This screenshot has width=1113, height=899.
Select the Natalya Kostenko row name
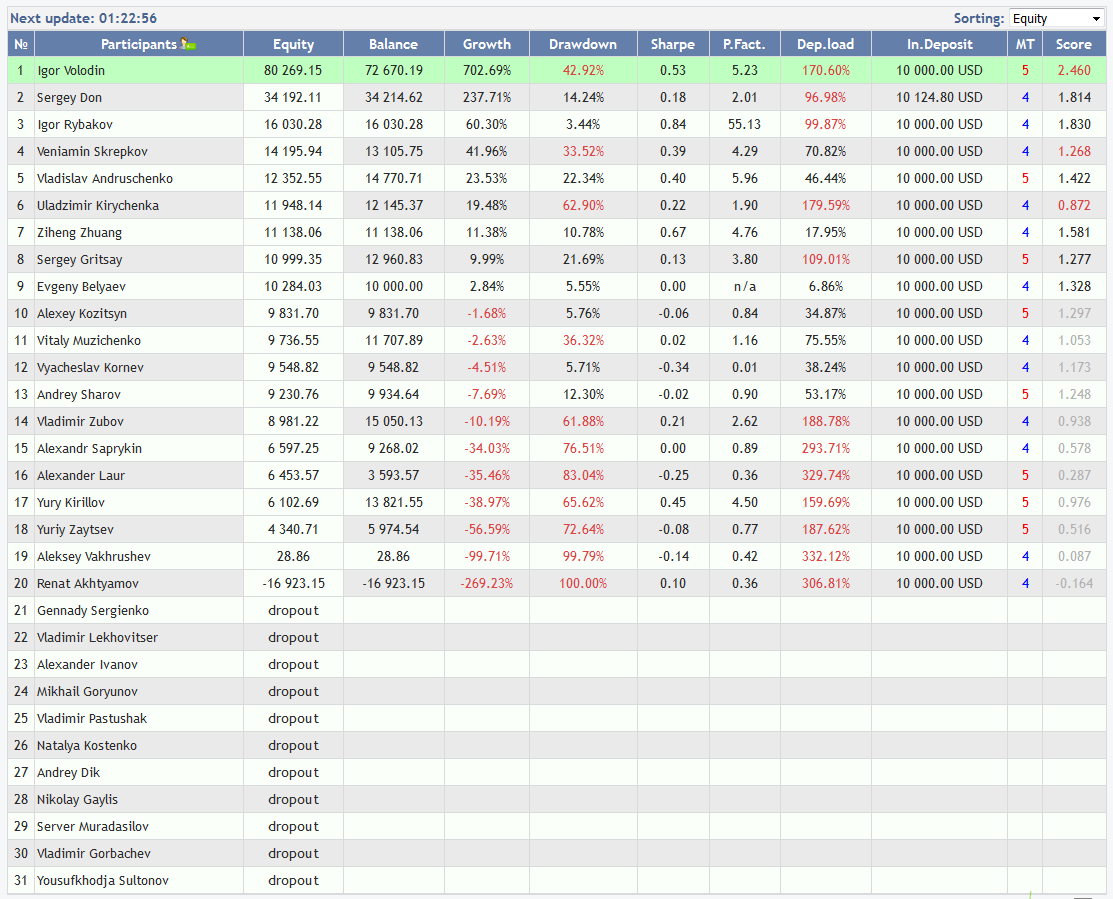tap(87, 744)
